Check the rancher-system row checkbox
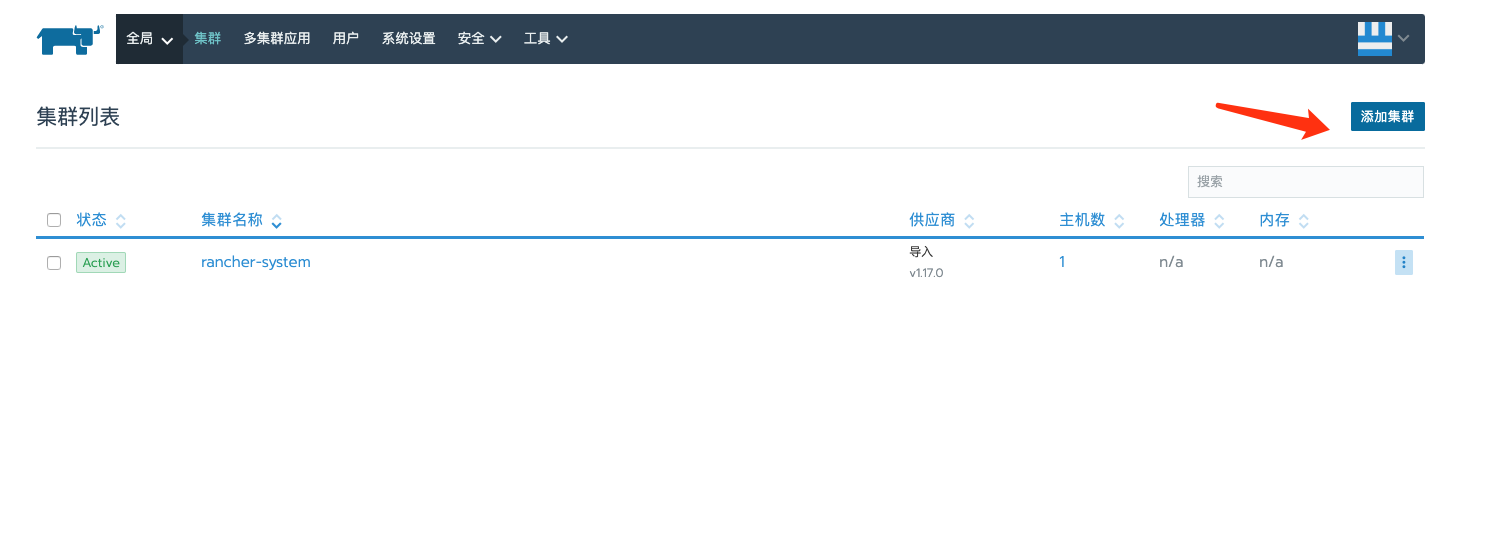The height and width of the screenshot is (557, 1499). [54, 263]
